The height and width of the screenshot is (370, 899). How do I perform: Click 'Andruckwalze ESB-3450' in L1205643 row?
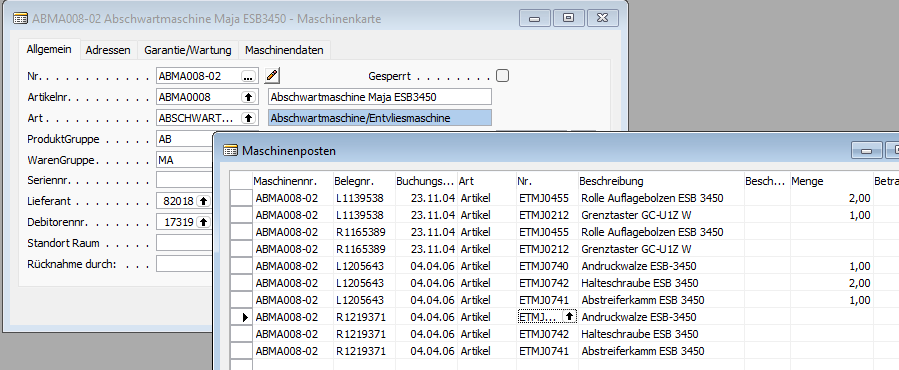639,266
